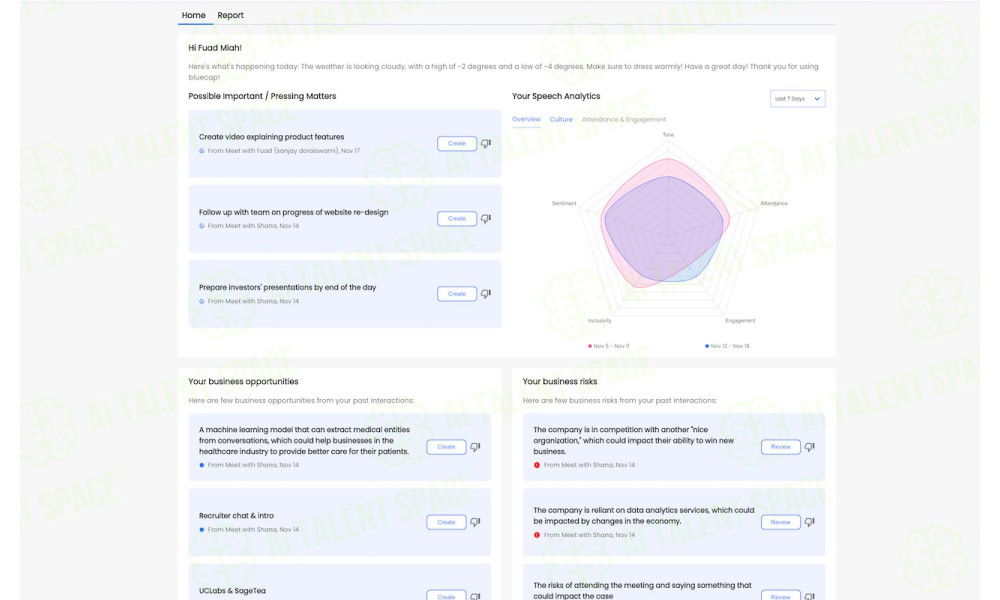The image size is (1000, 600).
Task: Click the source icon on website re-design item
Action: pyautogui.click(x=202, y=226)
